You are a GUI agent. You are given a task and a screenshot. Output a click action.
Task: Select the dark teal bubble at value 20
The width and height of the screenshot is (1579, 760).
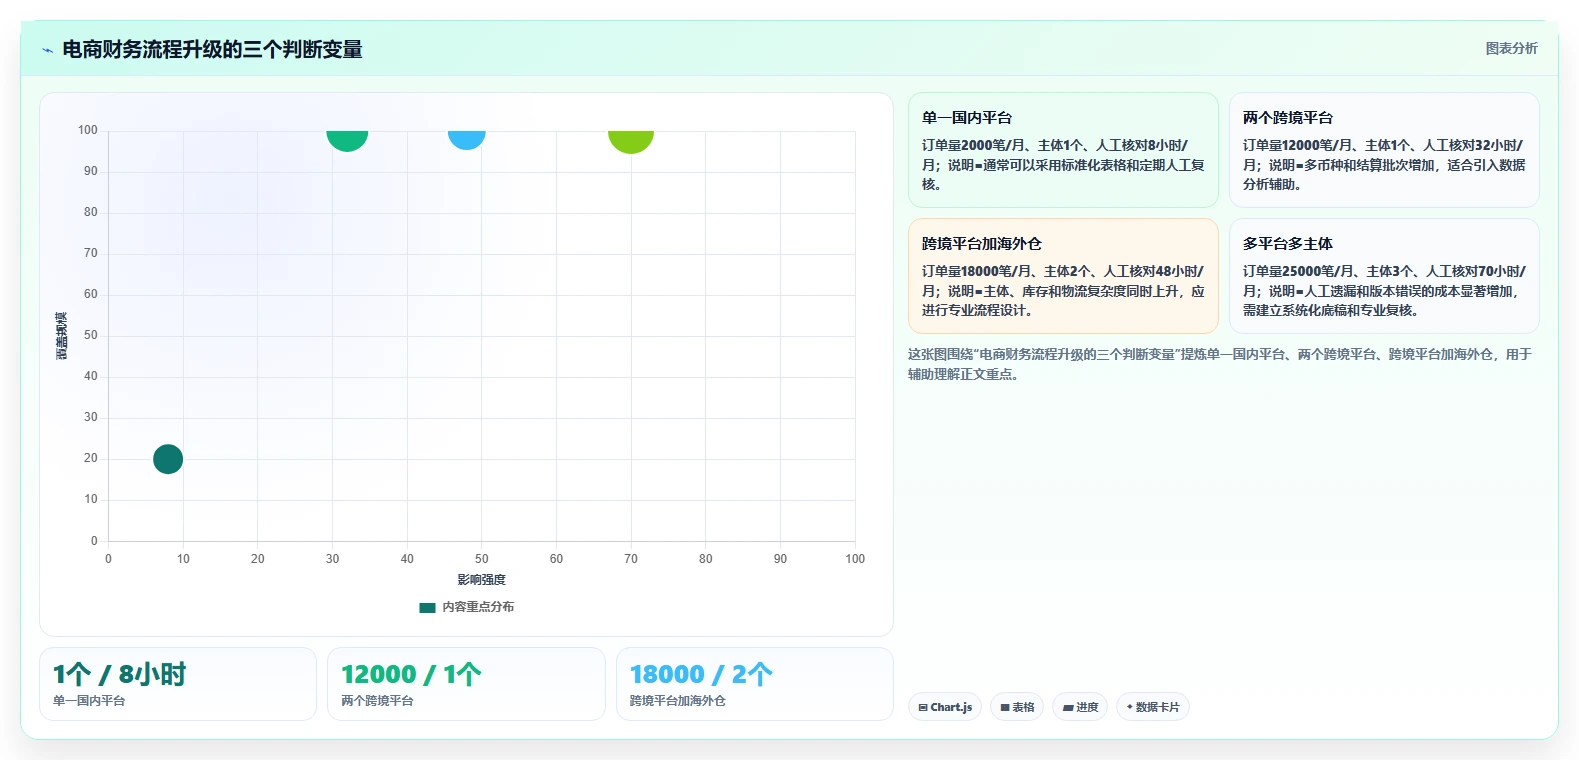[x=168, y=459]
